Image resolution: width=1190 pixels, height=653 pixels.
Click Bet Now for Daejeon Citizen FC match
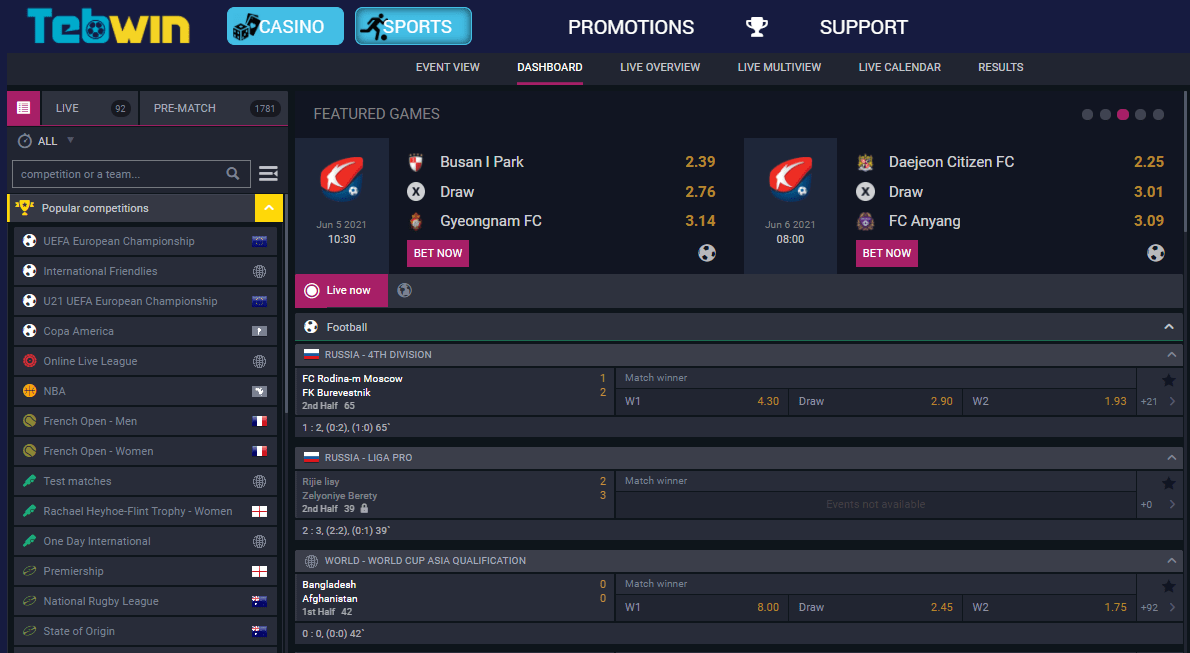(x=886, y=254)
